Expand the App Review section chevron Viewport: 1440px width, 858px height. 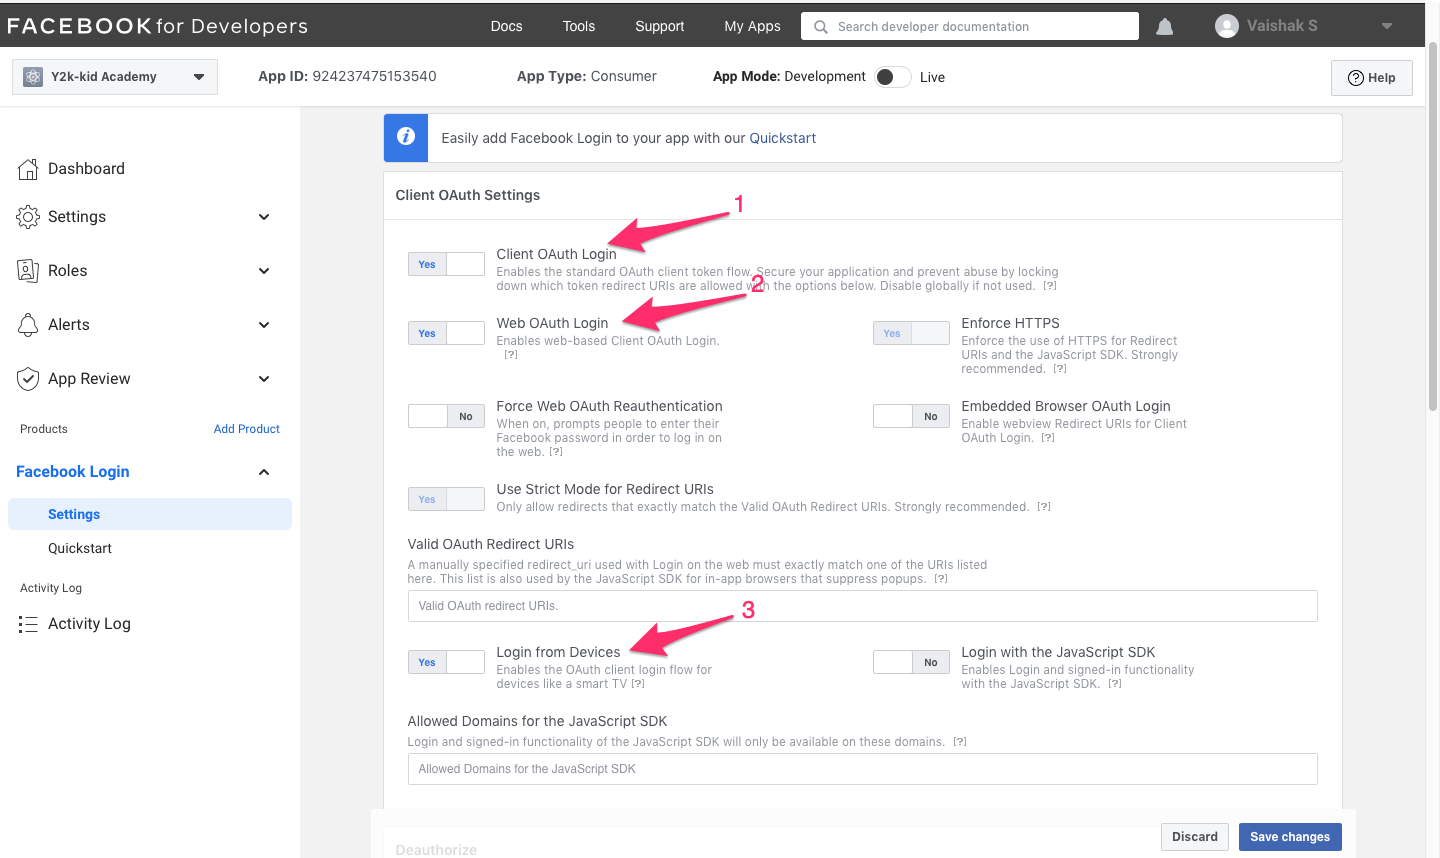(264, 379)
